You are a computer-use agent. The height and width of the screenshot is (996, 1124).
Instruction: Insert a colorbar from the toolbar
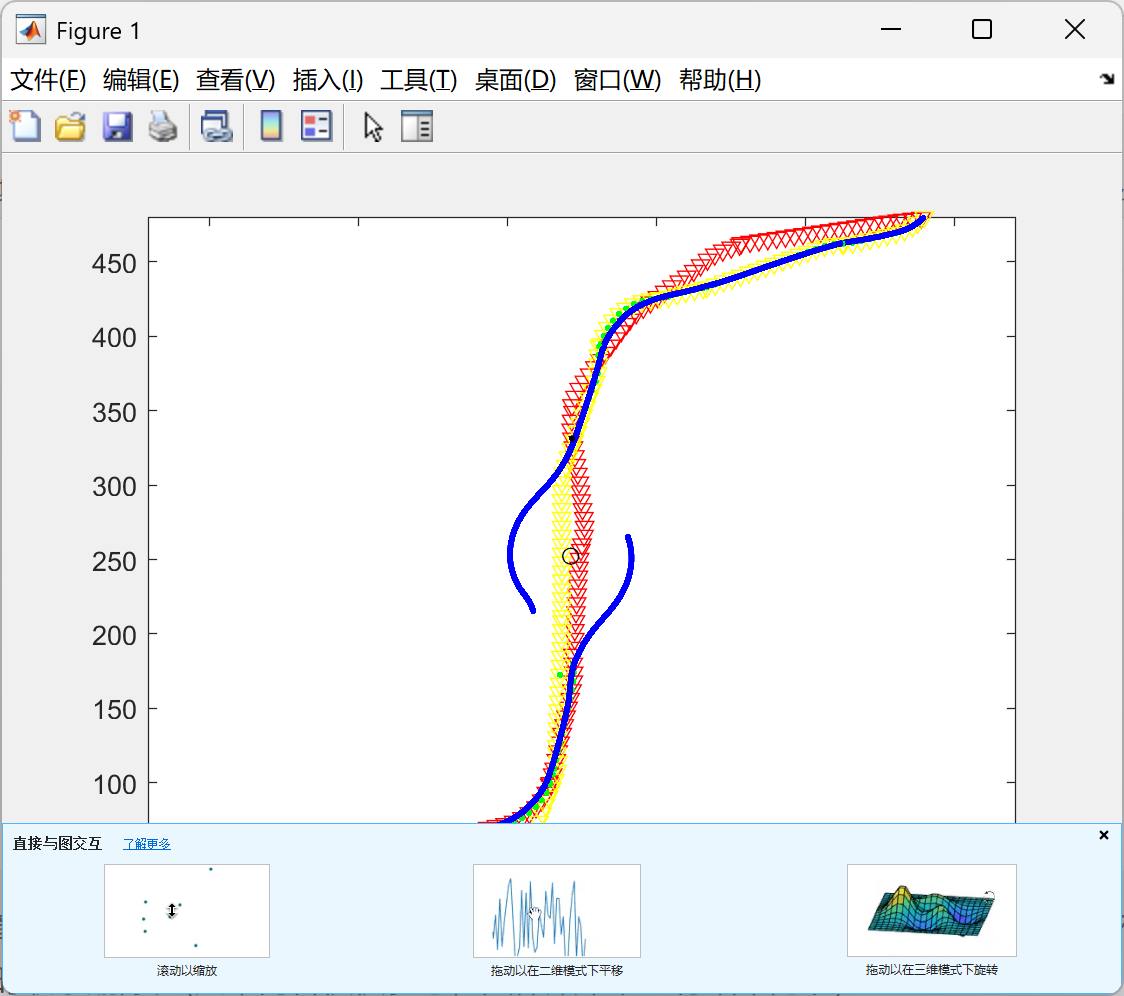point(271,126)
